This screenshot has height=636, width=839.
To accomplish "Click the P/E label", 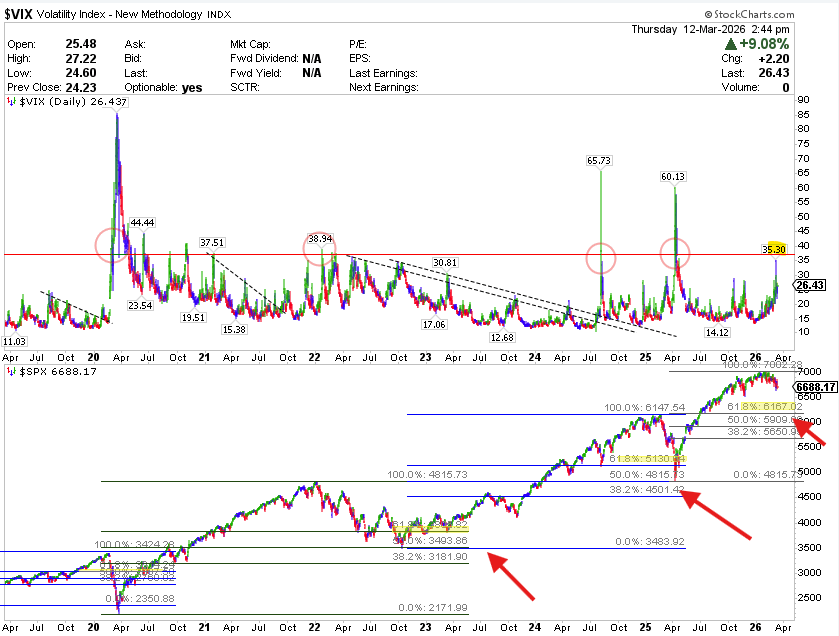I will click(x=358, y=44).
